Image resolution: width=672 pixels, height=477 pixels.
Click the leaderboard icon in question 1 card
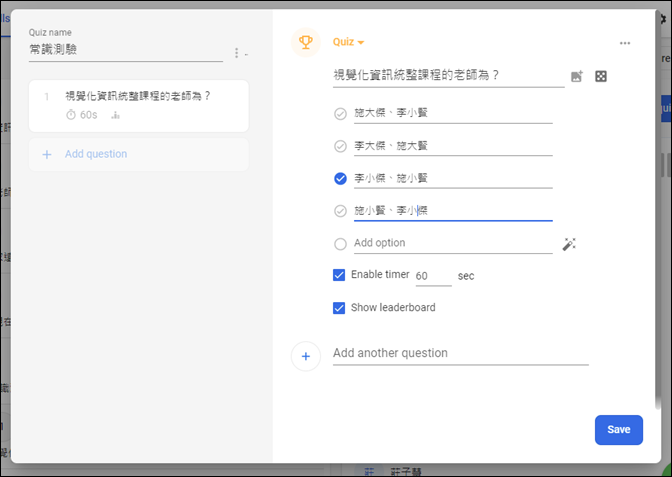pyautogui.click(x=115, y=115)
